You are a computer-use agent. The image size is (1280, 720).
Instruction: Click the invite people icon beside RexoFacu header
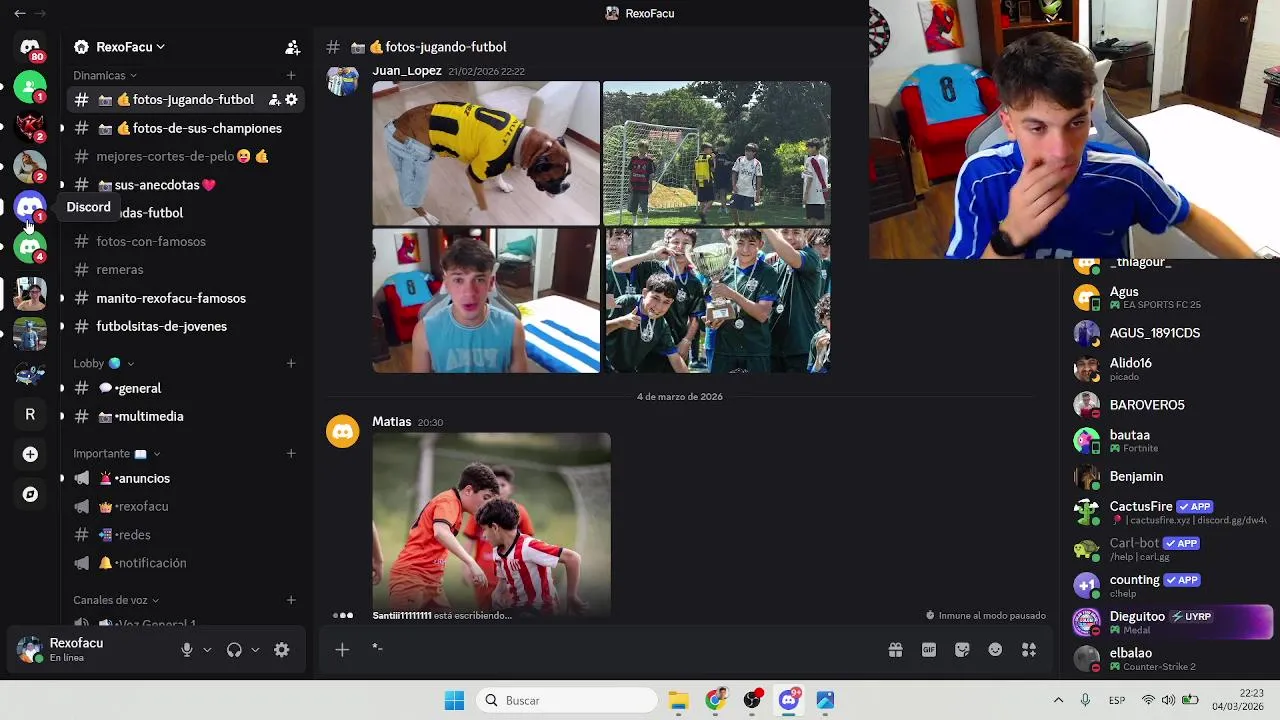point(292,47)
